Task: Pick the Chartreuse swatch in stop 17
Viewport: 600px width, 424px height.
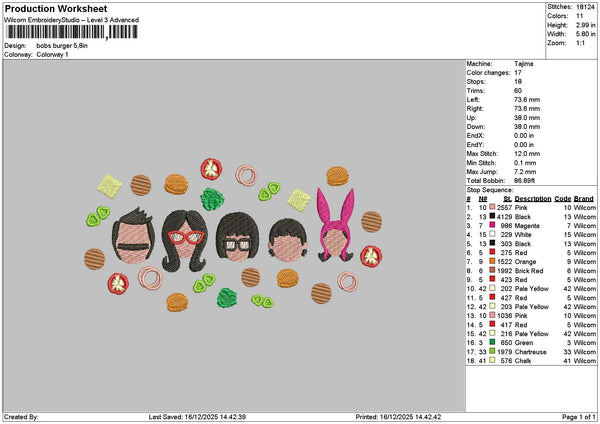Action: [x=492, y=351]
